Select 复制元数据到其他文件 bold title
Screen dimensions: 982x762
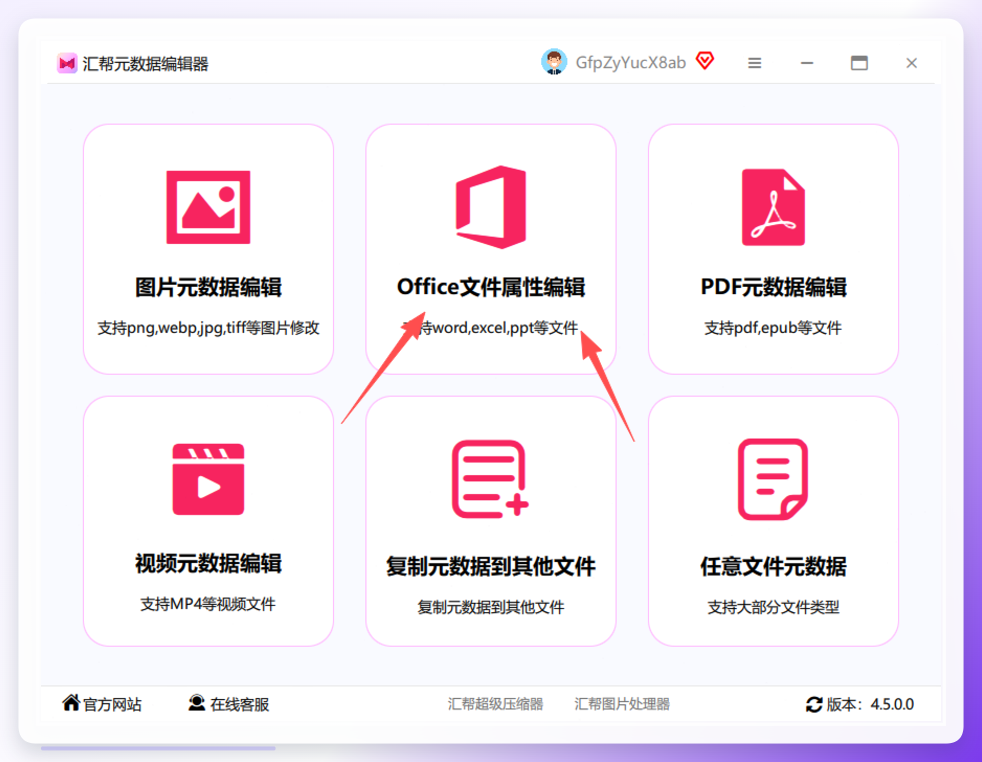point(491,567)
